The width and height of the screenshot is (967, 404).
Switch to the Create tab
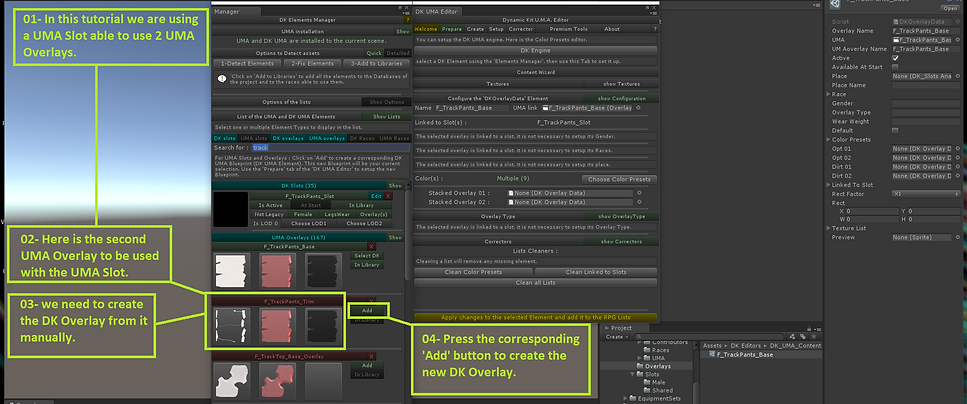(475, 29)
